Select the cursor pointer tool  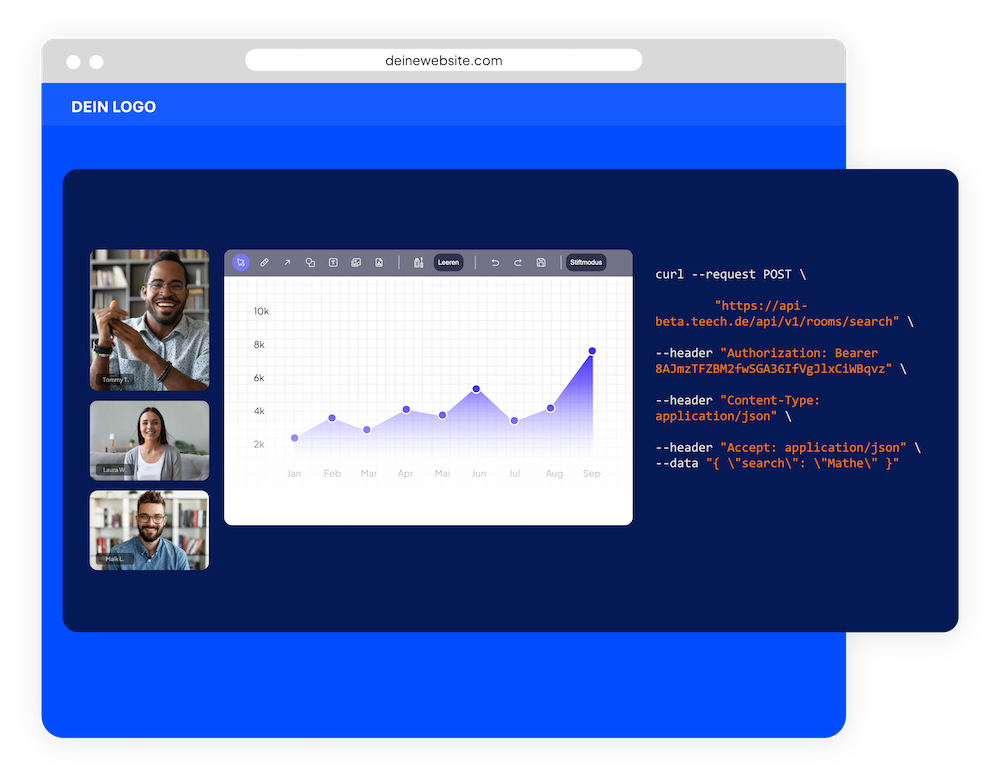coord(241,263)
